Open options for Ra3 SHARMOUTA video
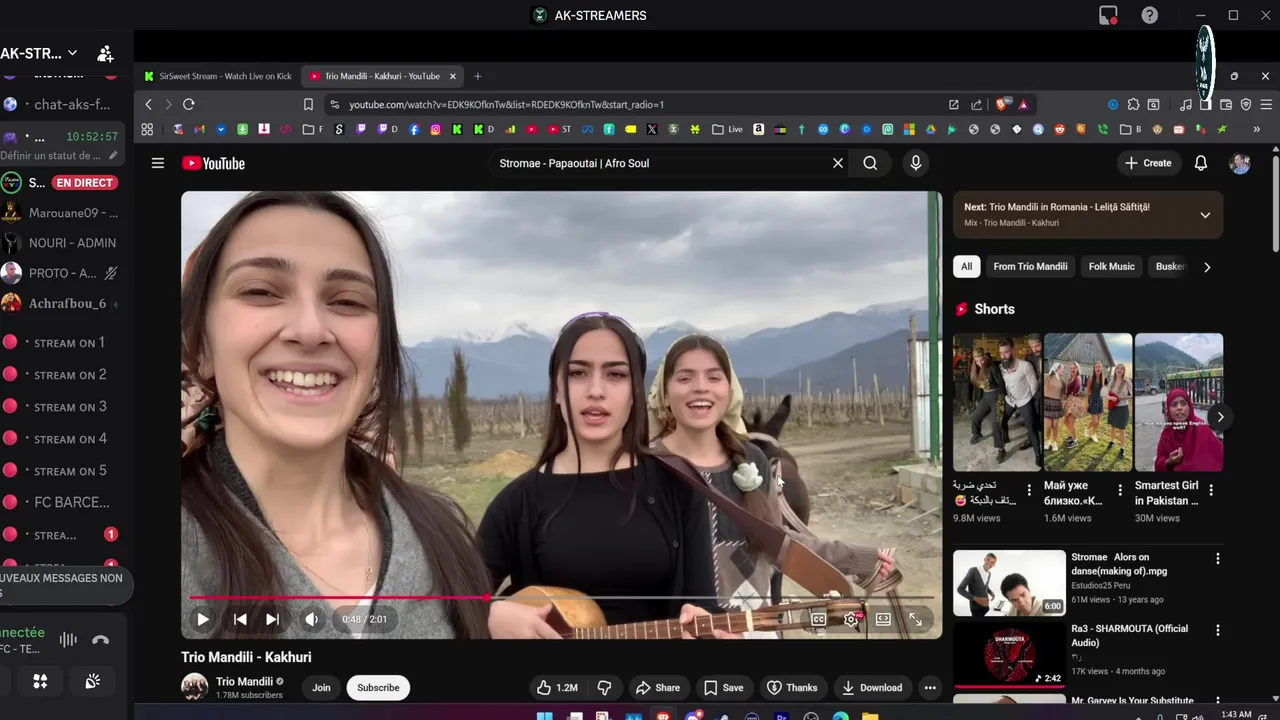The height and width of the screenshot is (720, 1280). point(1217,630)
